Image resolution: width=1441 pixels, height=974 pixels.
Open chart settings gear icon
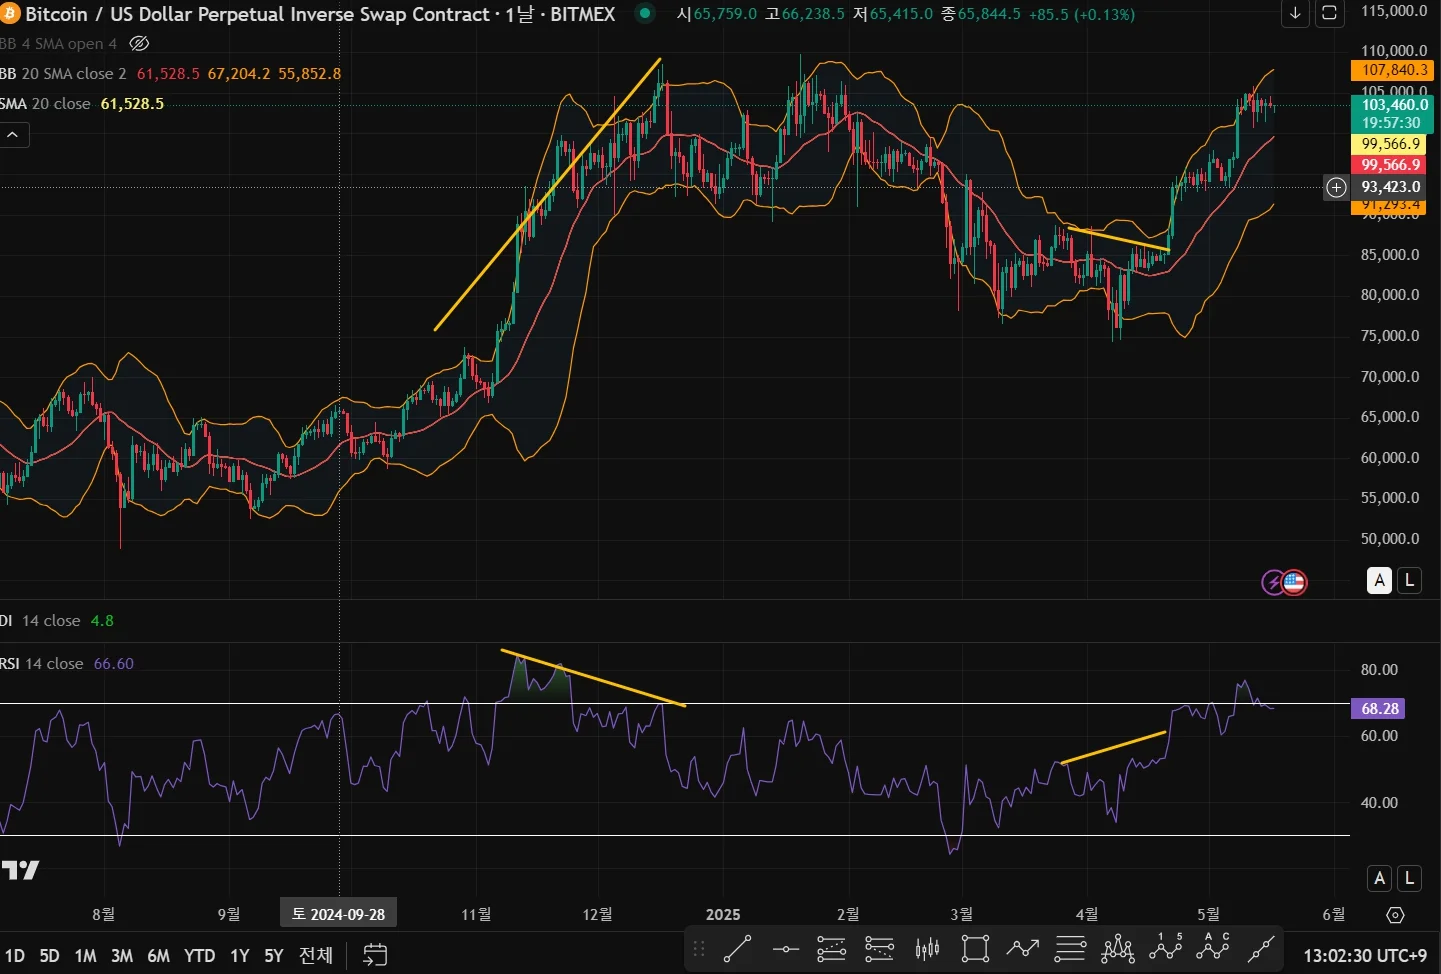tap(1395, 914)
